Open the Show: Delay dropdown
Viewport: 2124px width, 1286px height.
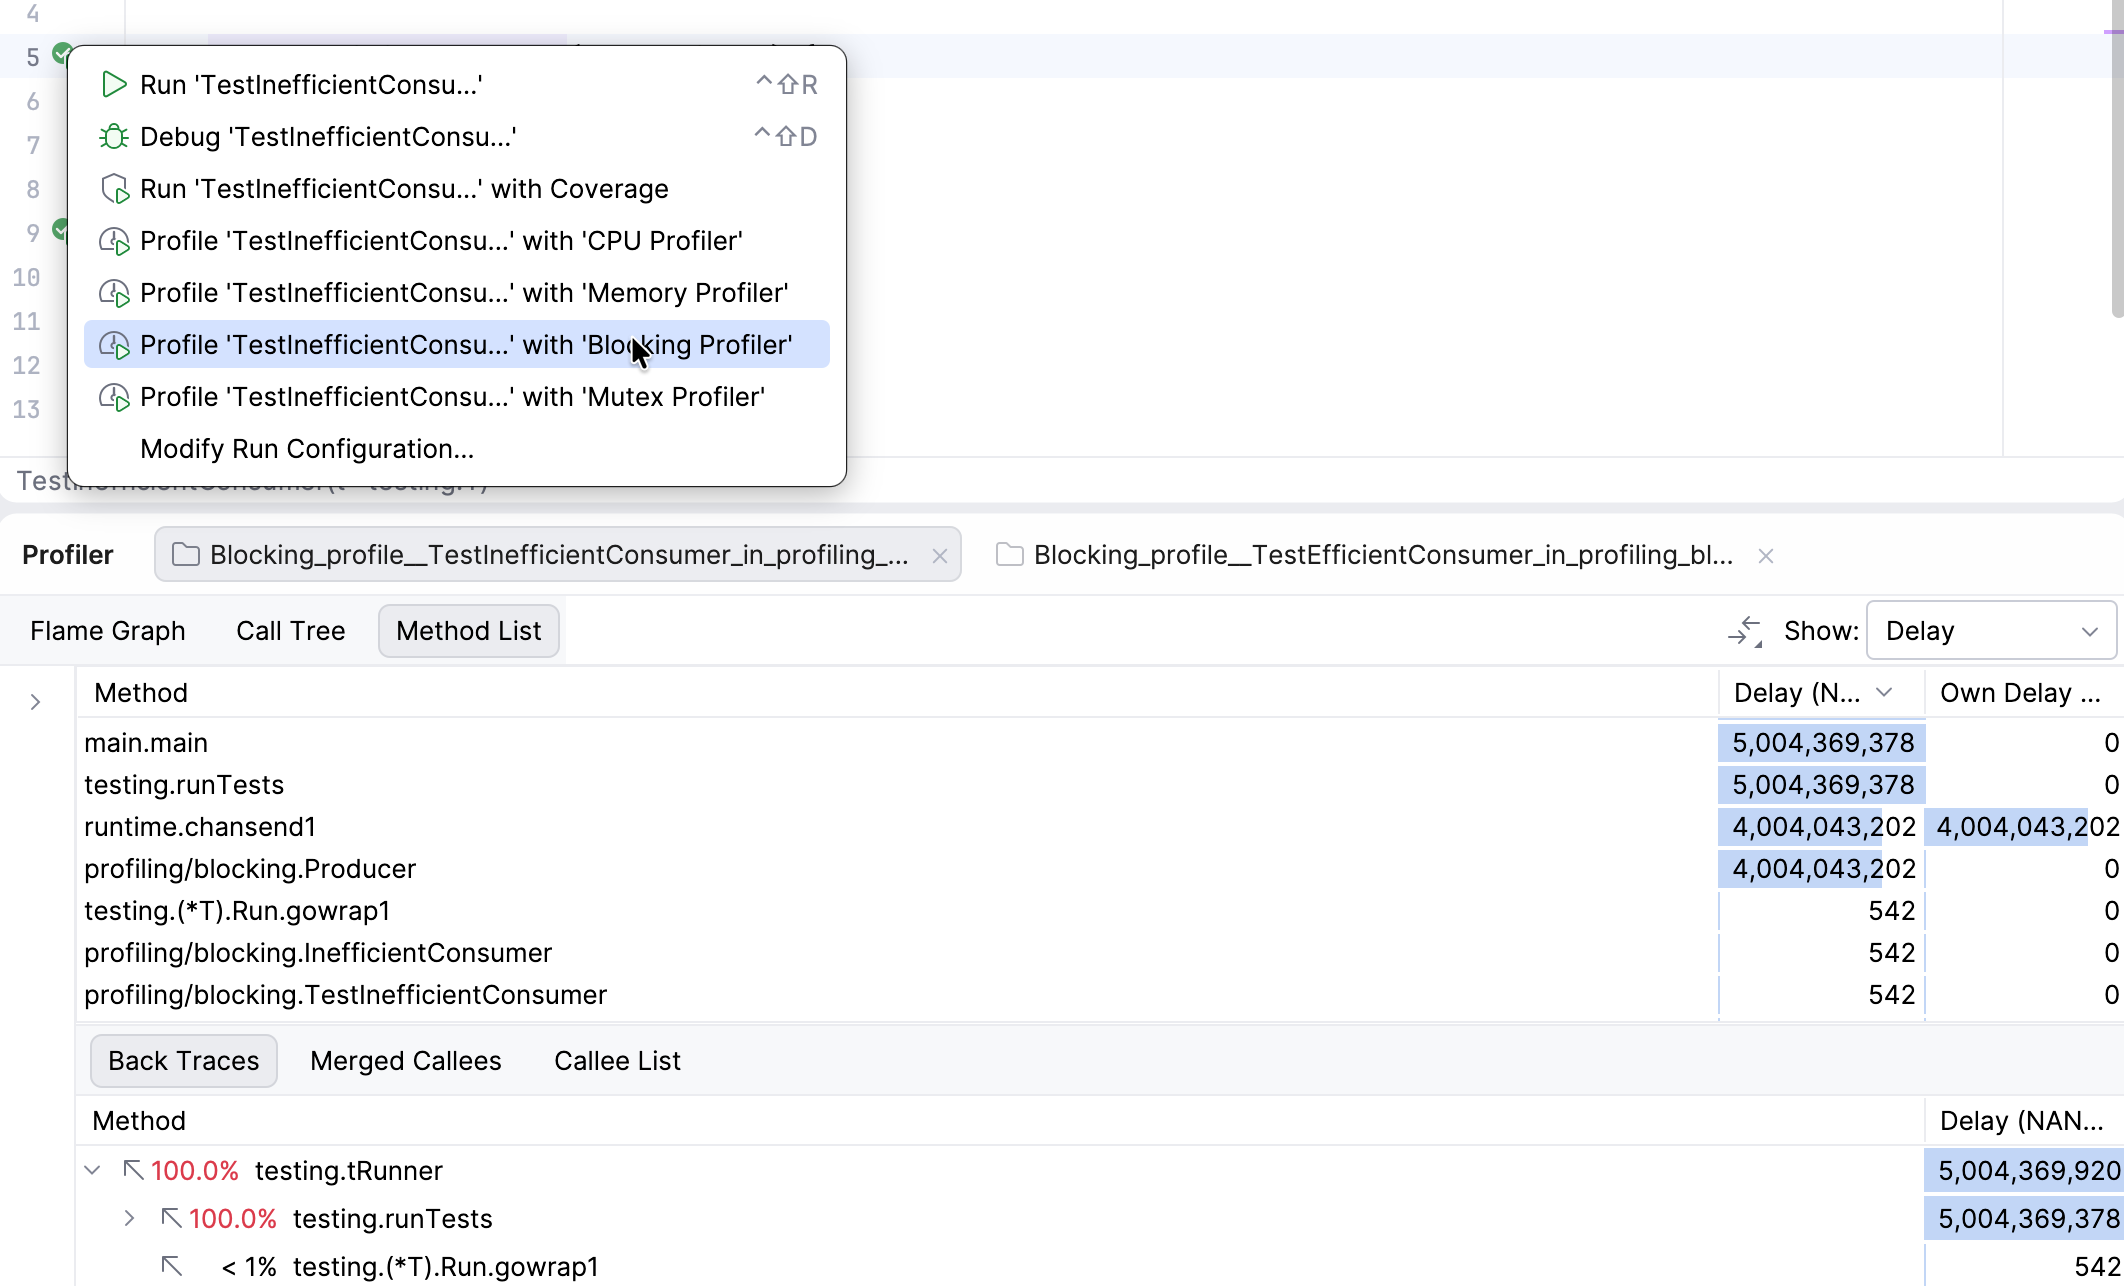point(1990,630)
